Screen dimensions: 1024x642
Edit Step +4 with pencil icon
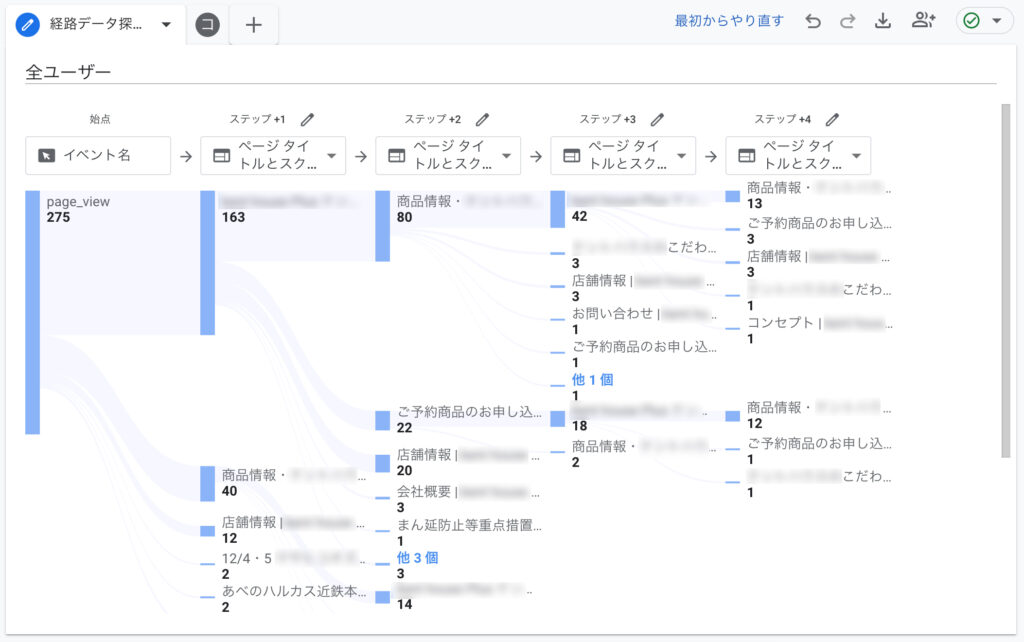coord(833,120)
